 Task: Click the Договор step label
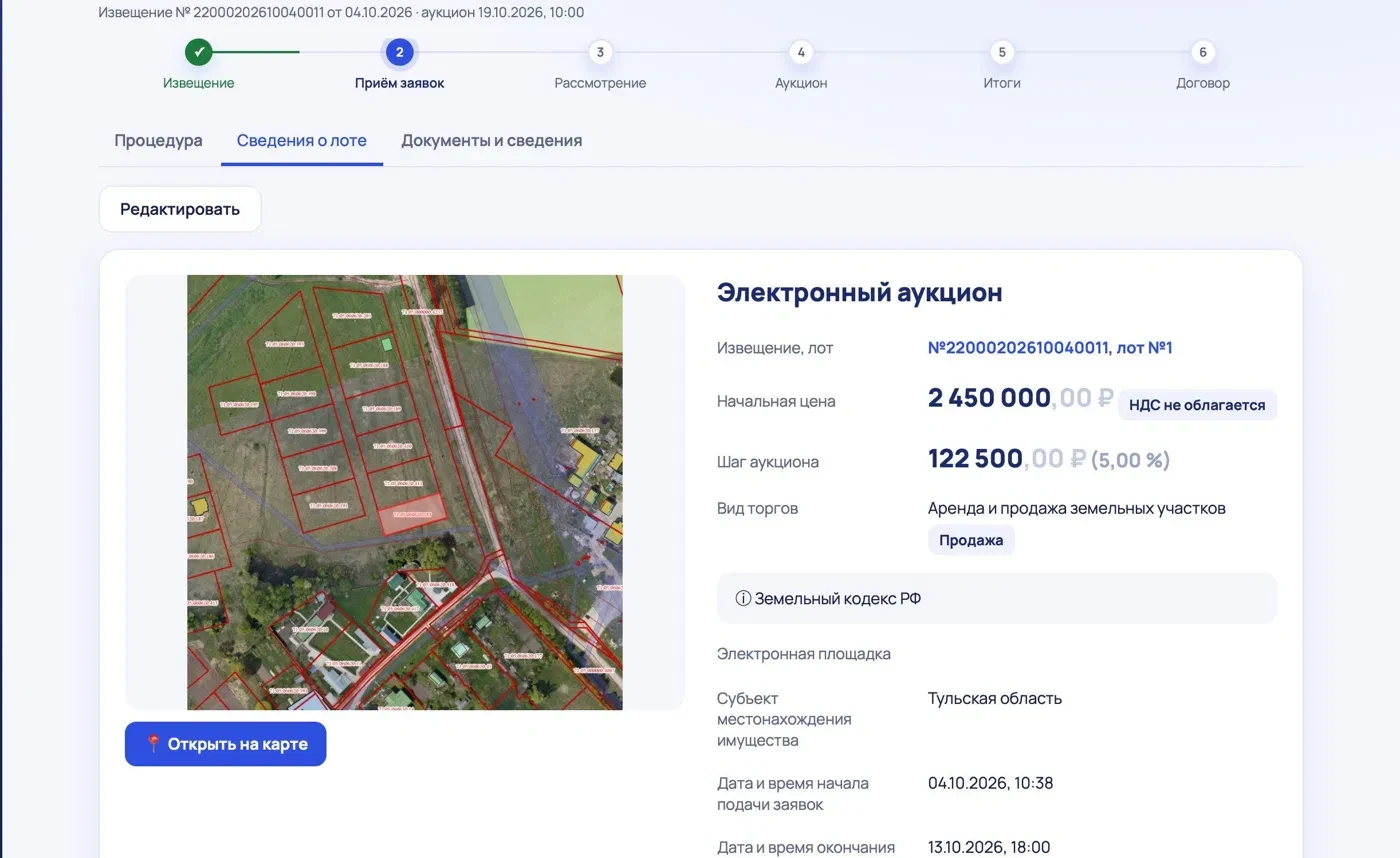(x=1203, y=83)
